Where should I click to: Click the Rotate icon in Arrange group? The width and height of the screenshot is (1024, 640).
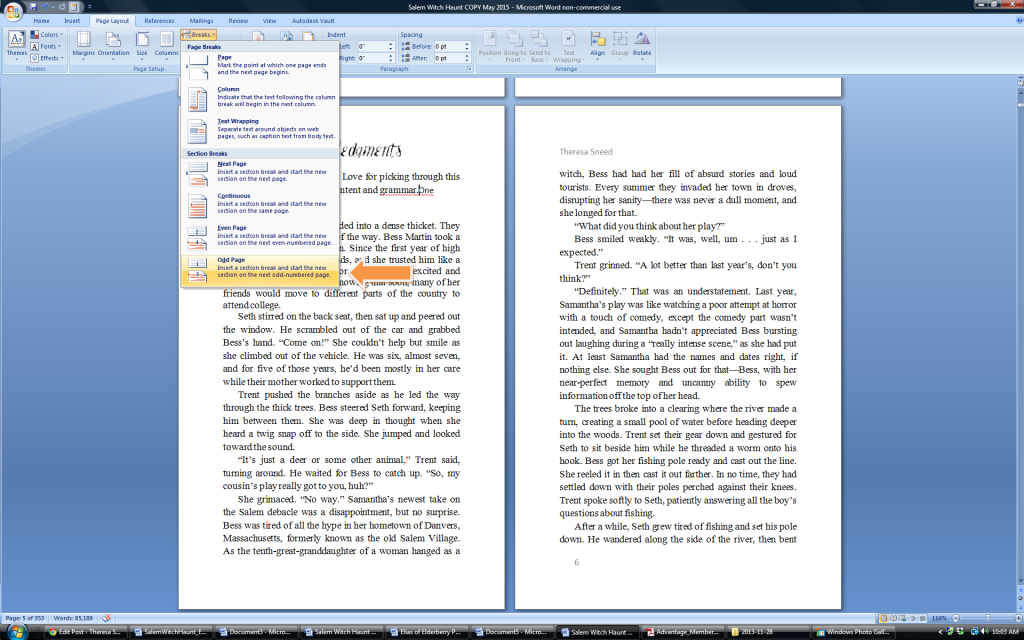click(x=642, y=46)
